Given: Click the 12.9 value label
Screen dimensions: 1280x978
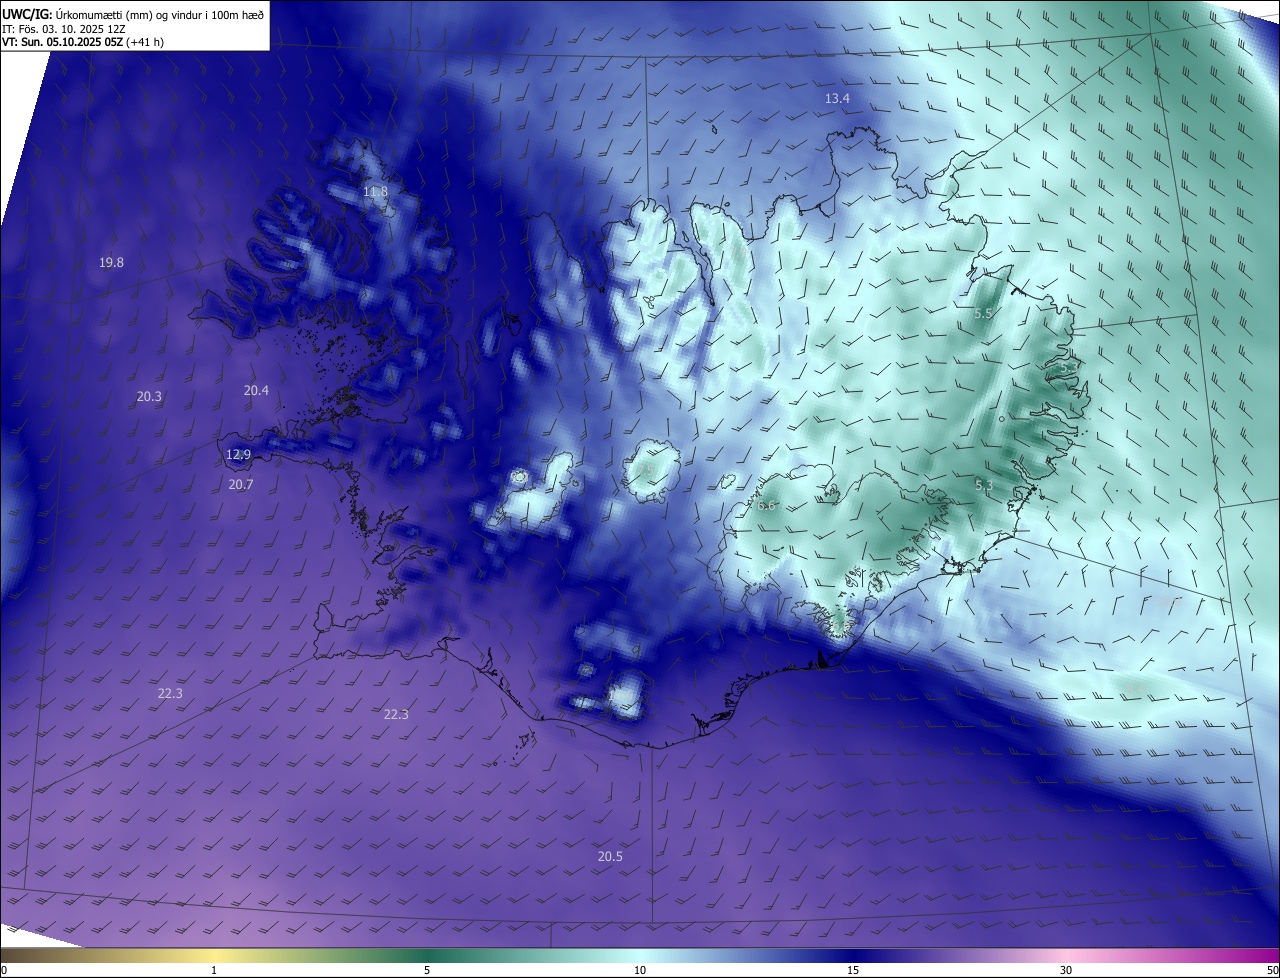Looking at the screenshot, I should pyautogui.click(x=238, y=455).
